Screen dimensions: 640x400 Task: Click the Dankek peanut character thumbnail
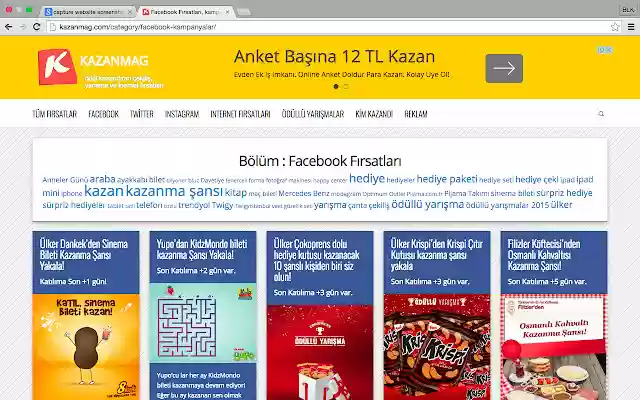pos(86,347)
